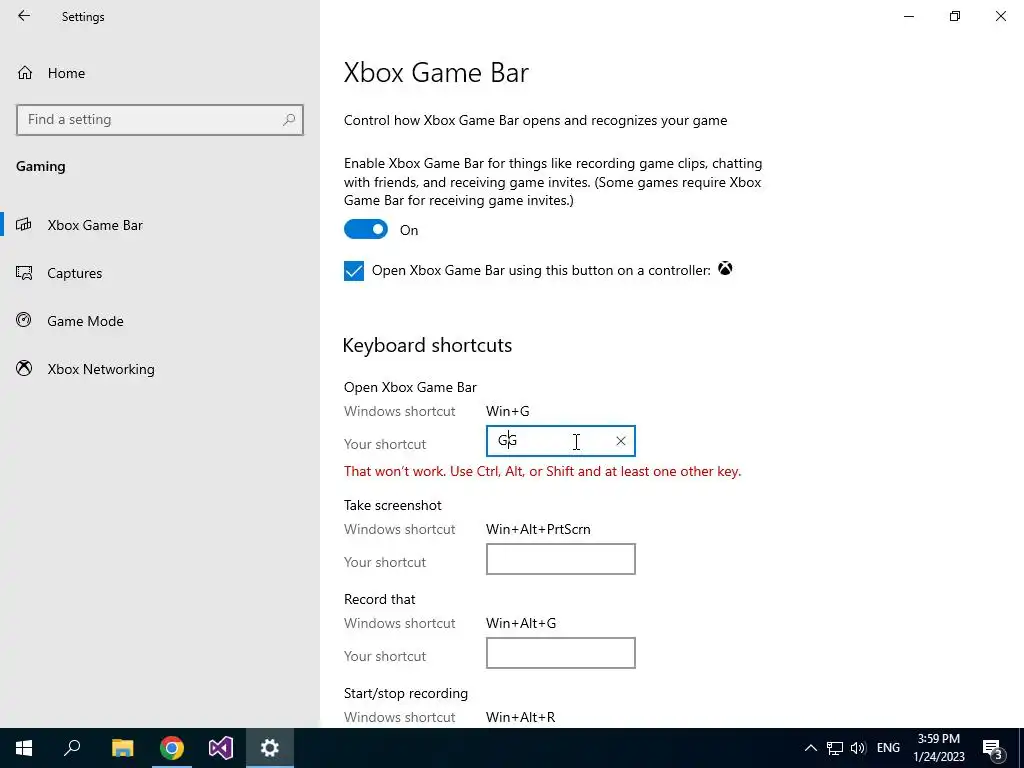
Task: Open File Explorer from the taskbar
Action: pos(122,748)
